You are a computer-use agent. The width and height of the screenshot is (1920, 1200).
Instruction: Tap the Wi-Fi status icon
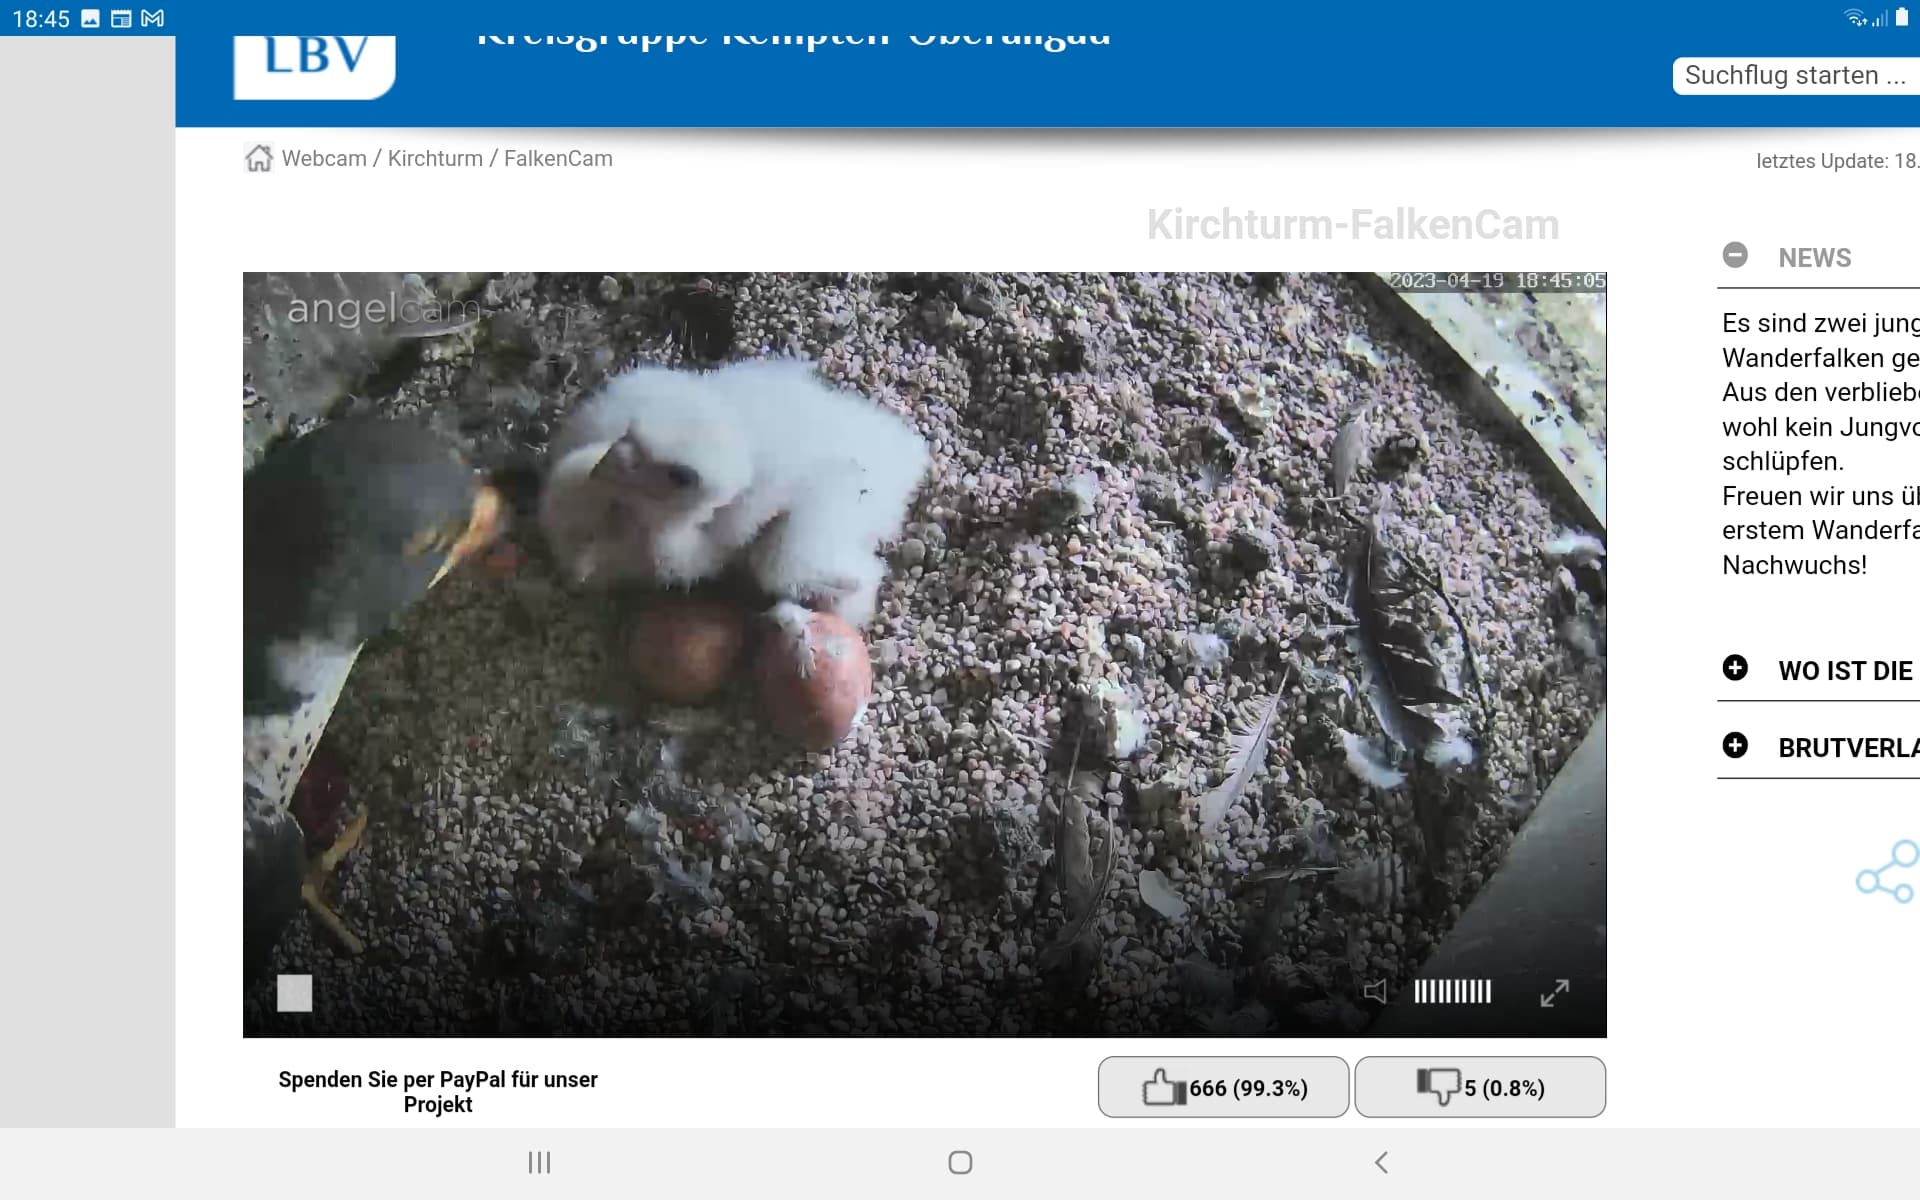click(x=1856, y=18)
